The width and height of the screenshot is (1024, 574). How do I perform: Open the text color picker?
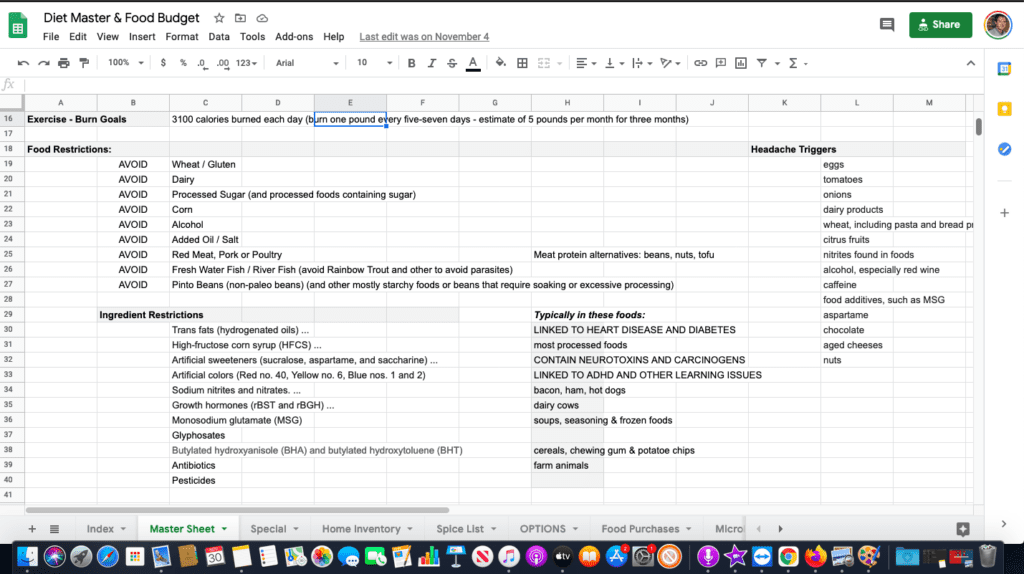473,63
